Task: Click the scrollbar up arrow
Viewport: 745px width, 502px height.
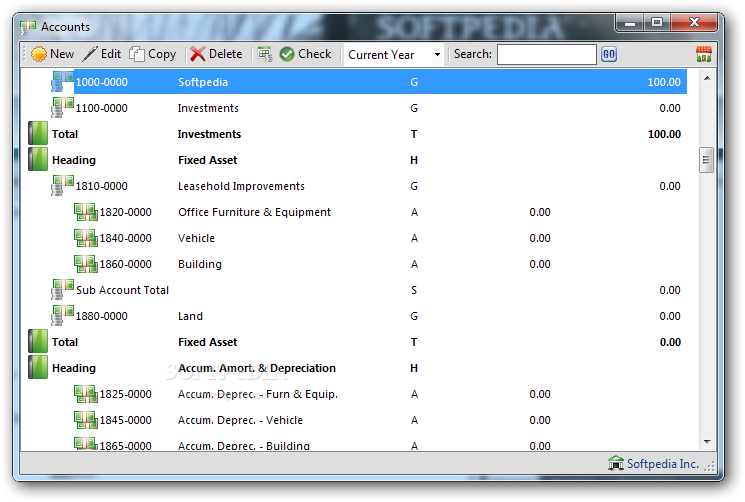Action: [x=707, y=78]
